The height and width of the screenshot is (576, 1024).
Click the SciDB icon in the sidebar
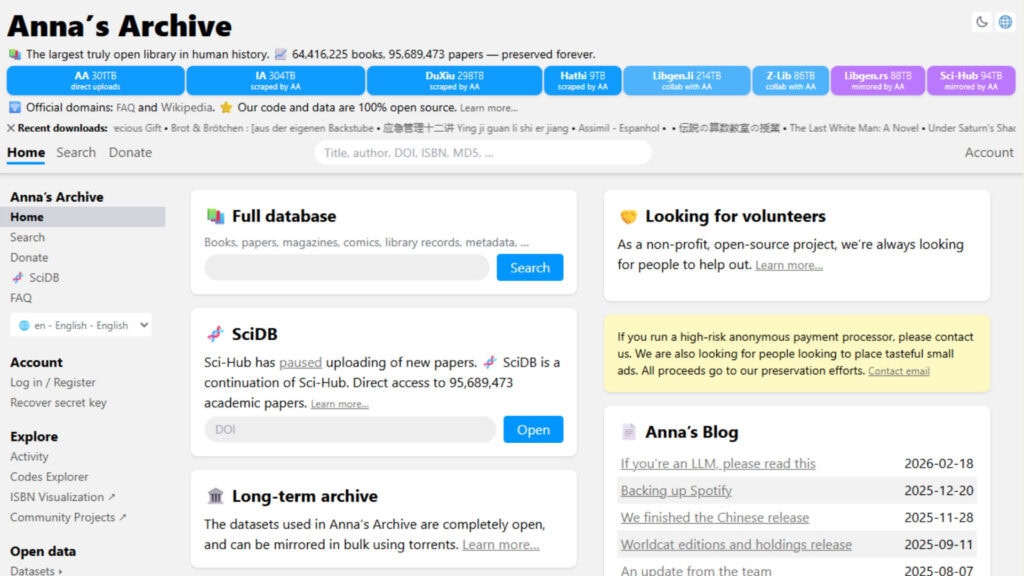[x=18, y=278]
